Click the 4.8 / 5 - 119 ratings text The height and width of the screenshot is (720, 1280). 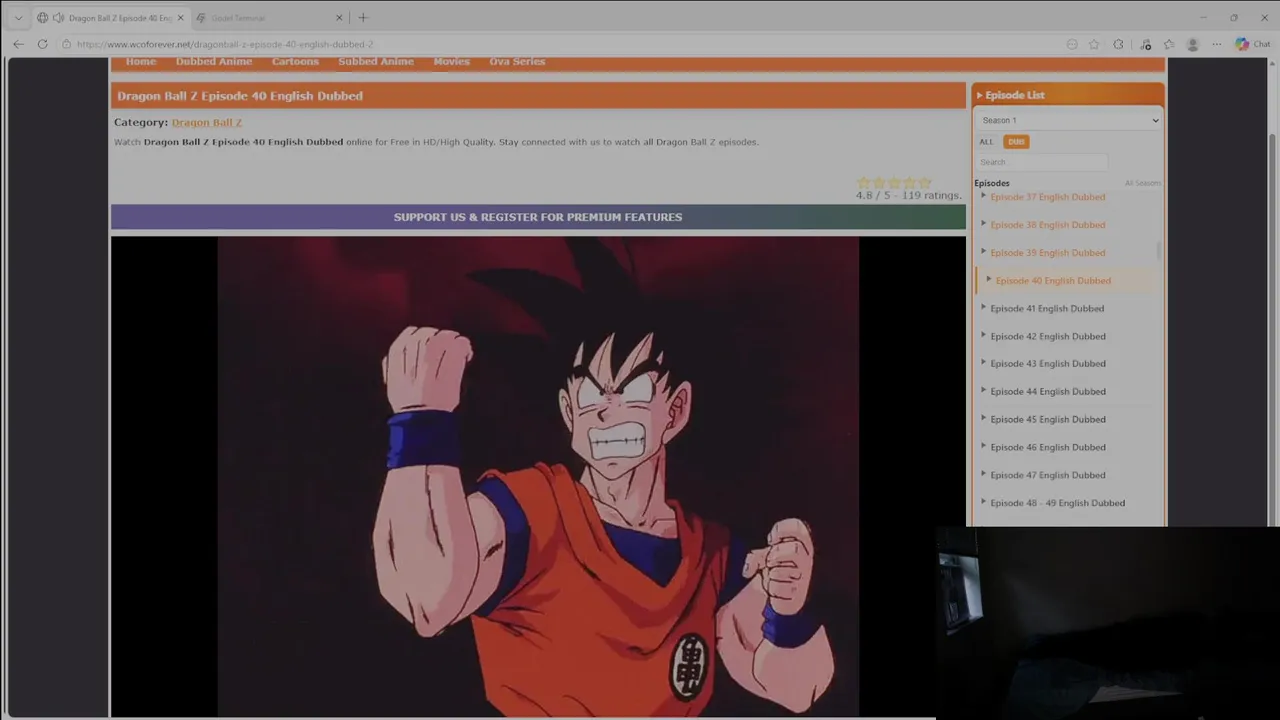click(x=908, y=196)
